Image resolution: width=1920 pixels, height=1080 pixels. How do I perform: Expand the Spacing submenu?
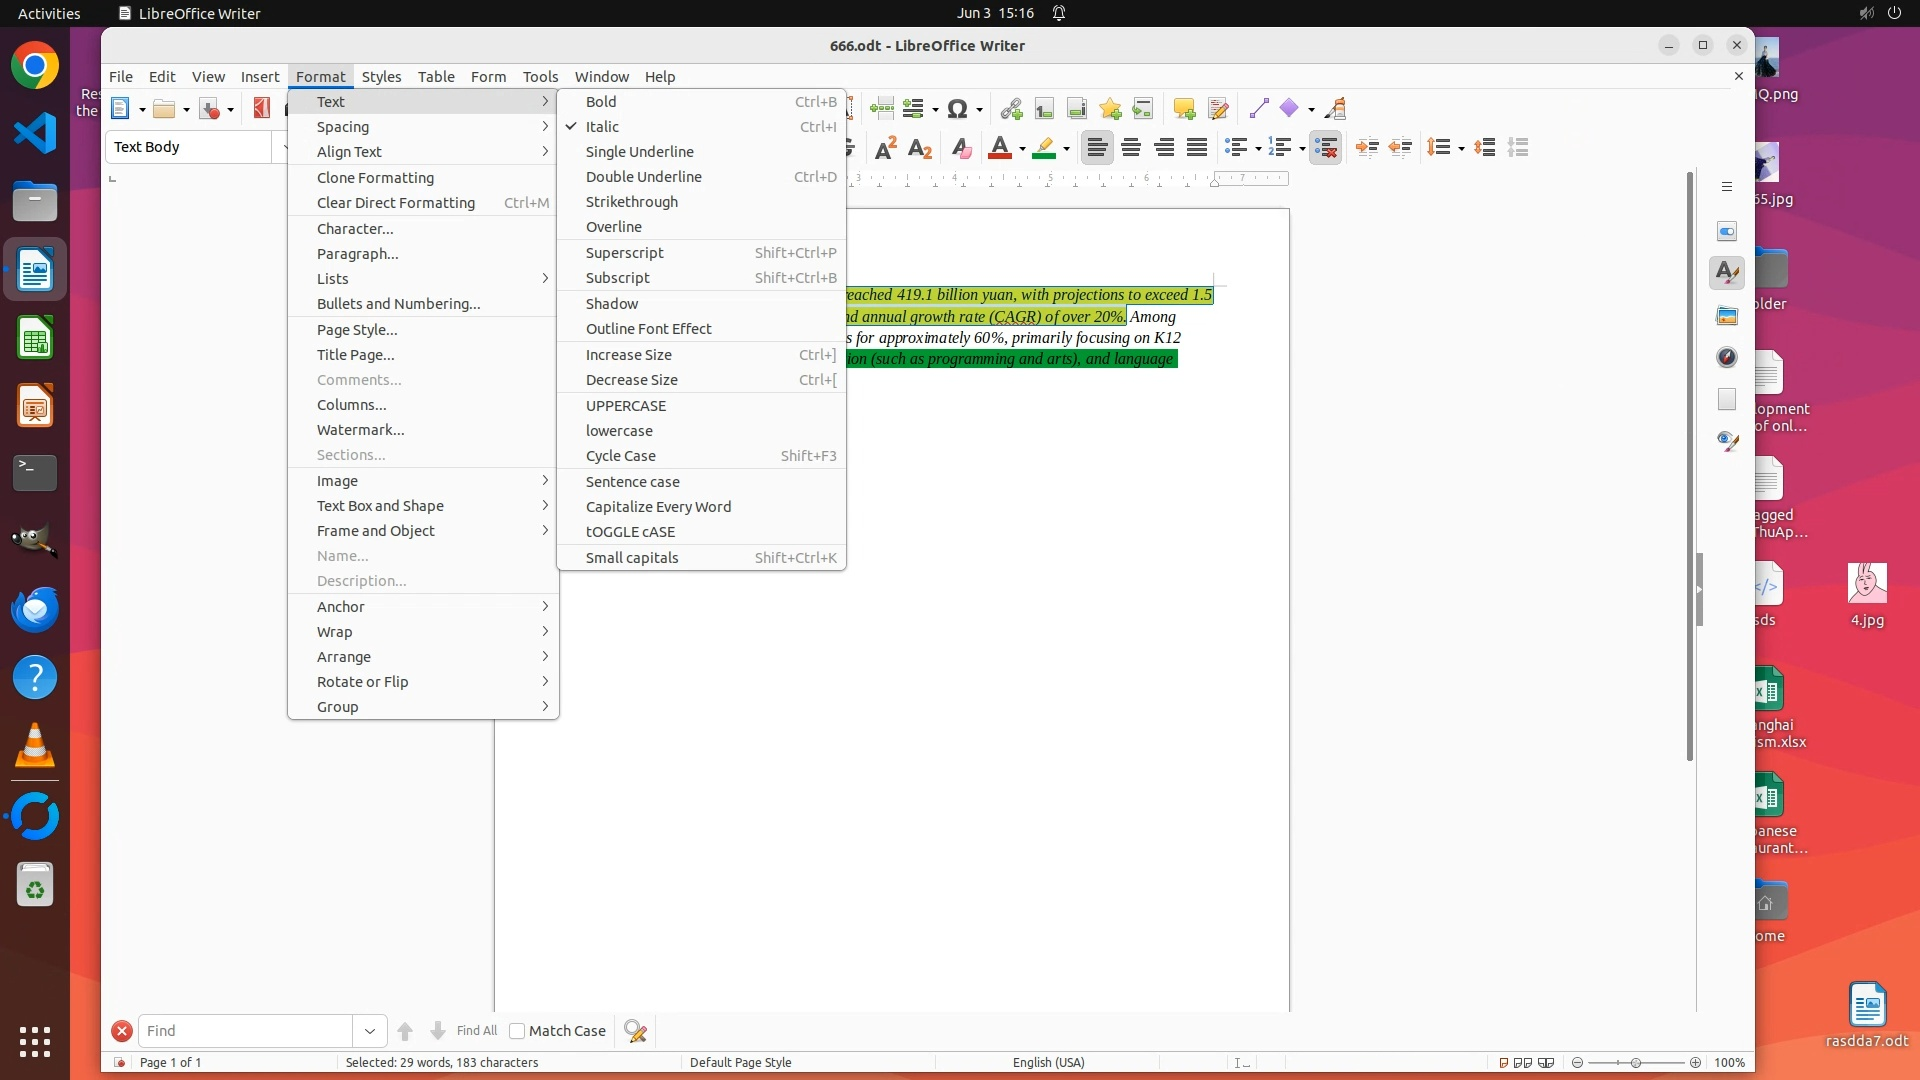[x=343, y=127]
